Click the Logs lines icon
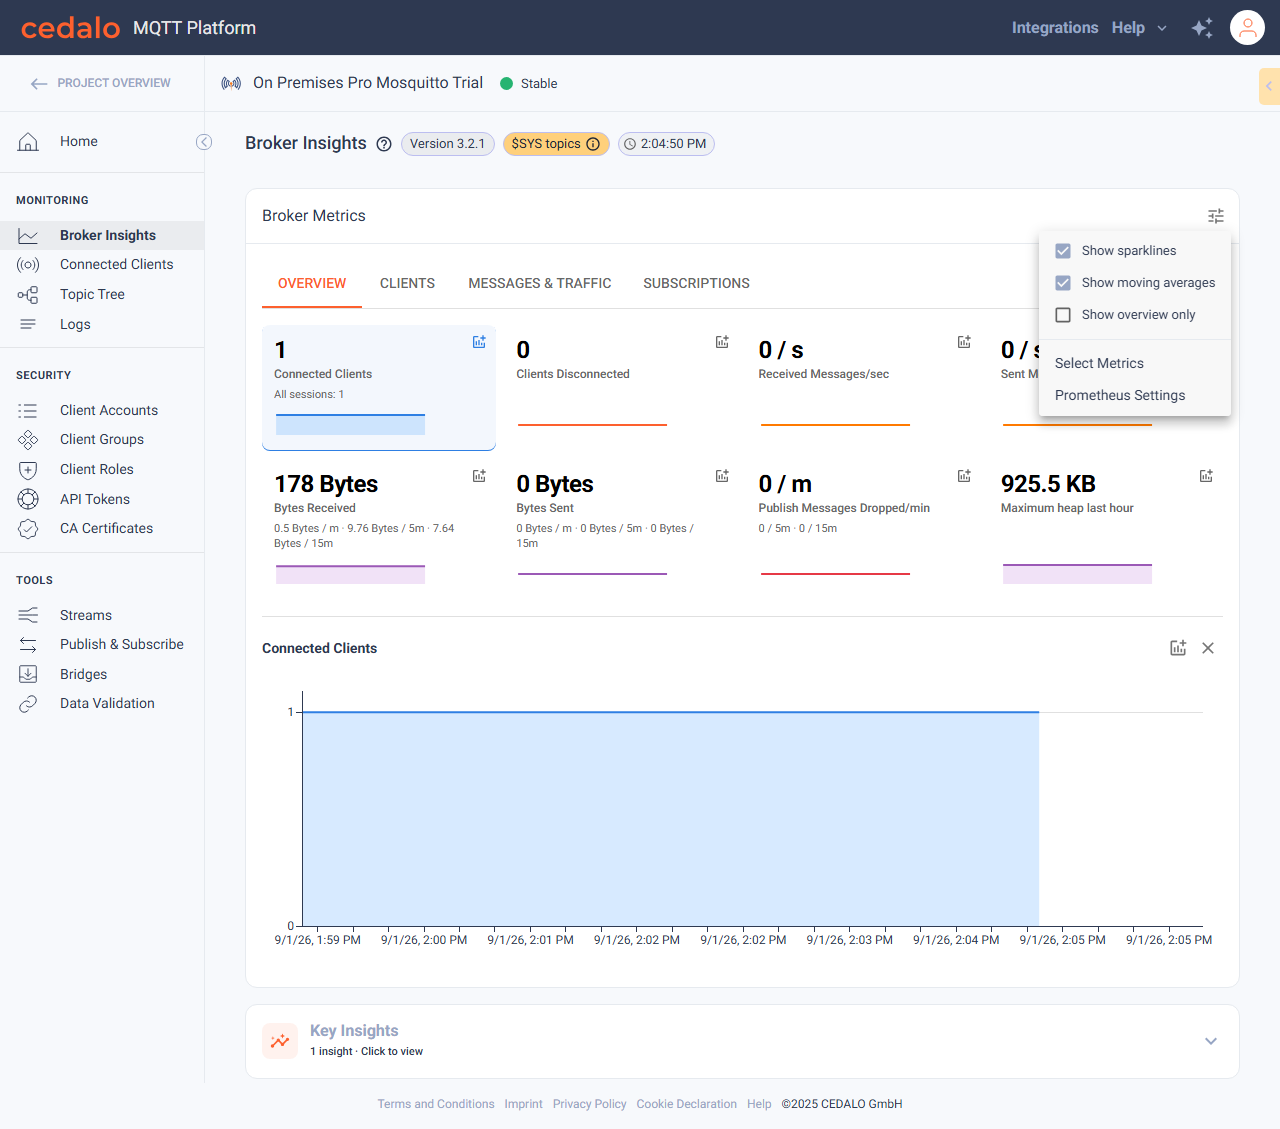The width and height of the screenshot is (1280, 1129). (x=28, y=324)
